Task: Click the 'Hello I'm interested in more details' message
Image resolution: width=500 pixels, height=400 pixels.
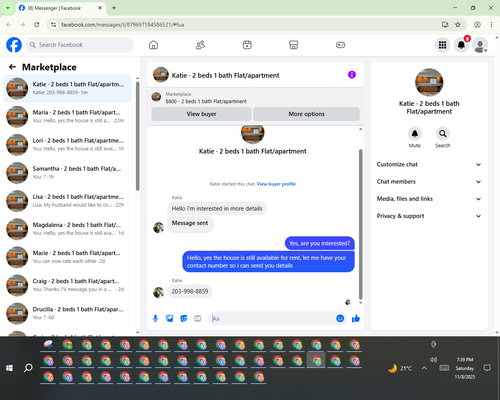Action: [x=217, y=209]
